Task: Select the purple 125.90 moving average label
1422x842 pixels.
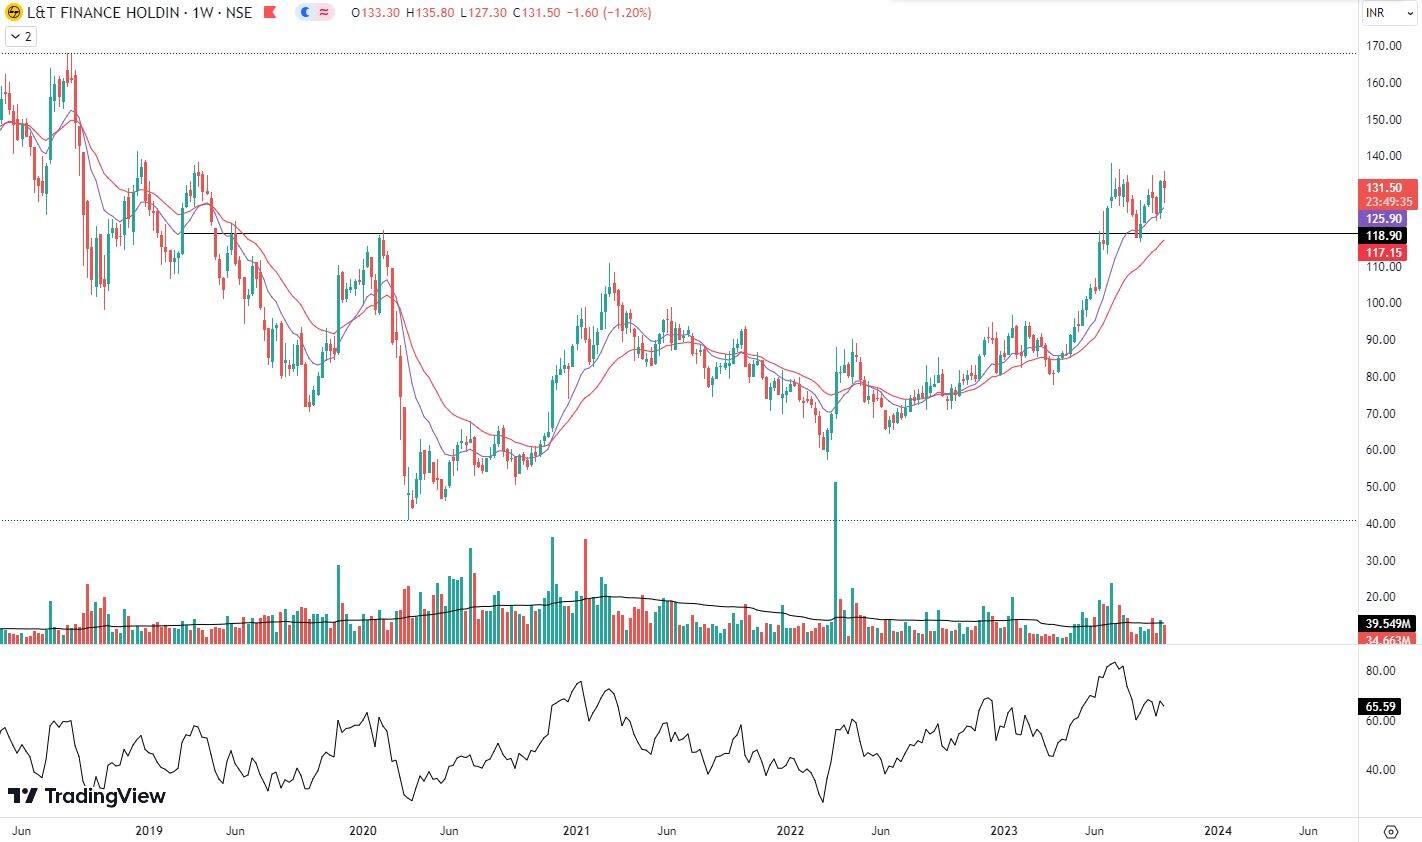Action: pos(1383,218)
